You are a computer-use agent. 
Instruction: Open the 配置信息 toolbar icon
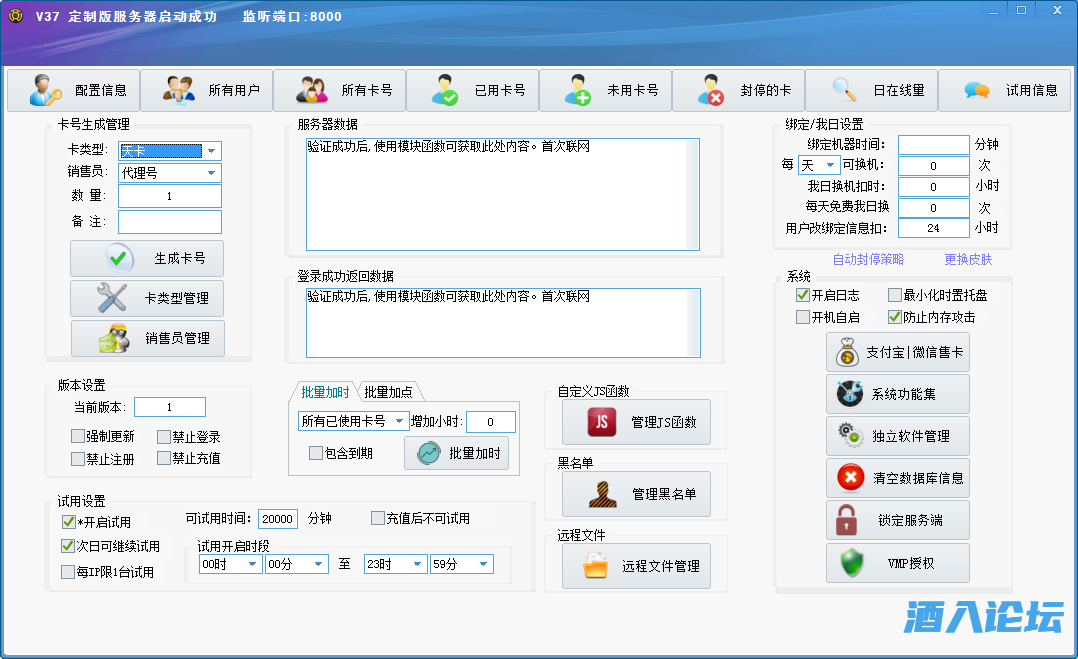click(46, 90)
